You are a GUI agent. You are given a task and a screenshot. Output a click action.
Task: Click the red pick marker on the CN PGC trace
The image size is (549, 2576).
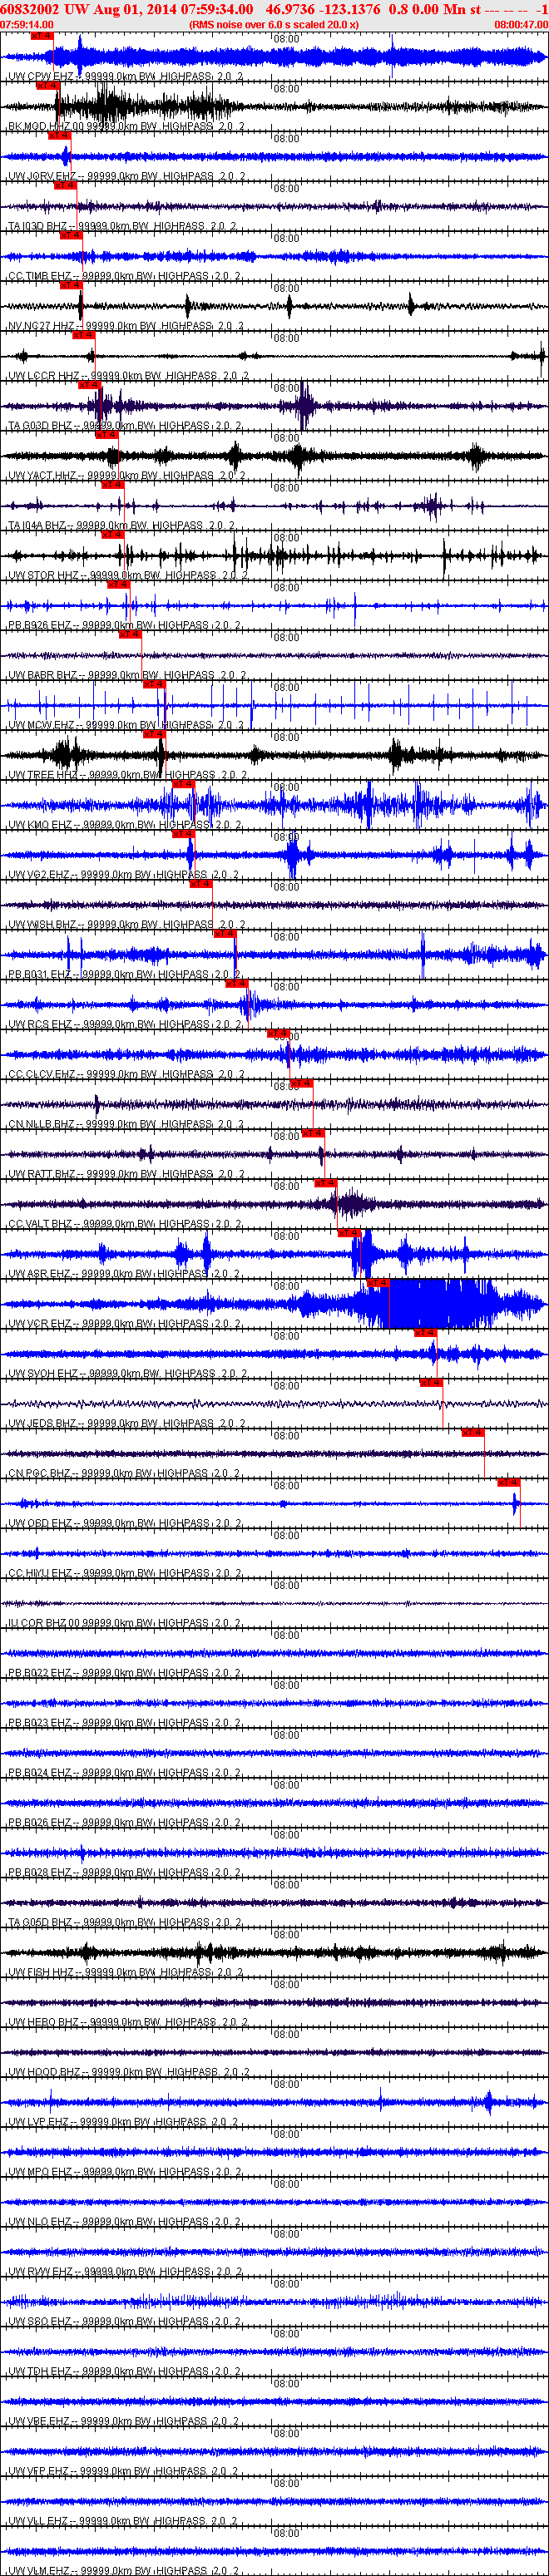tap(473, 1432)
